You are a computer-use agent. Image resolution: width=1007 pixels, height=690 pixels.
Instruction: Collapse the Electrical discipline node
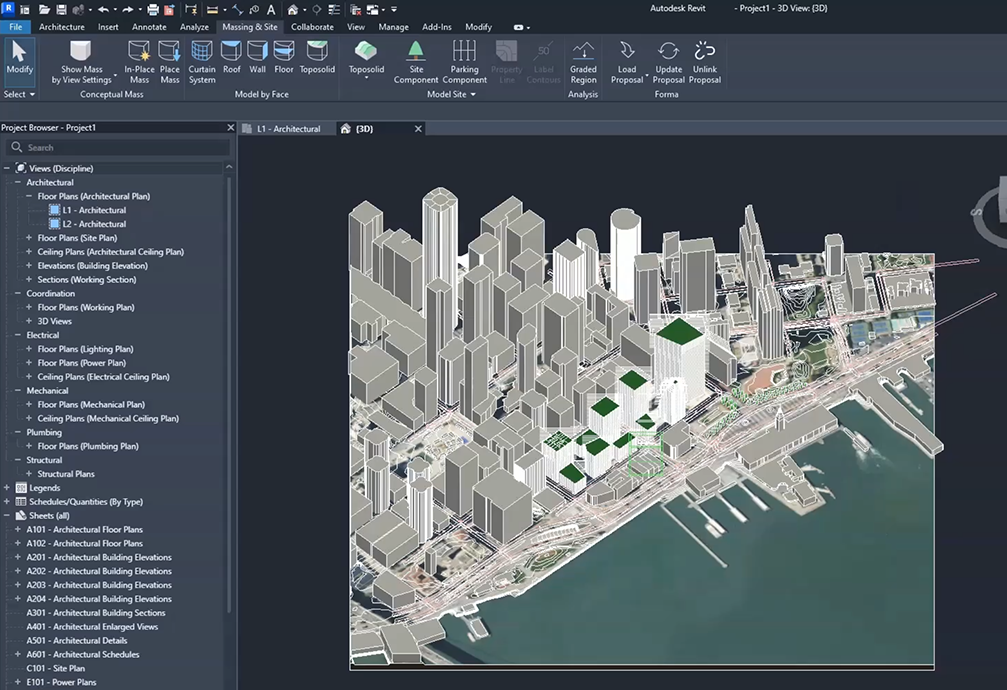pos(18,335)
